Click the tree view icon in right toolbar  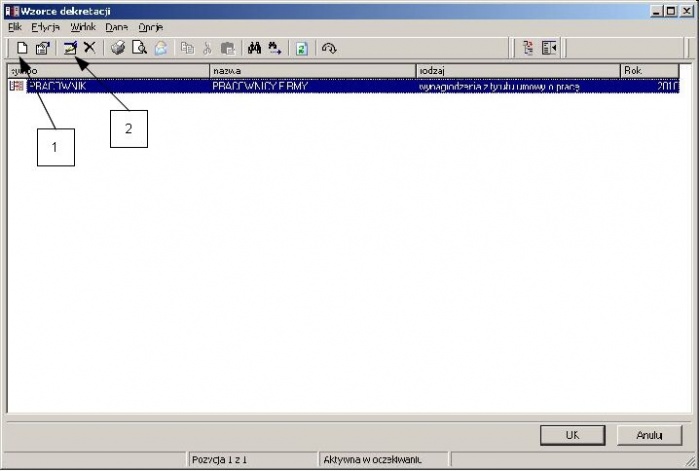coord(528,48)
